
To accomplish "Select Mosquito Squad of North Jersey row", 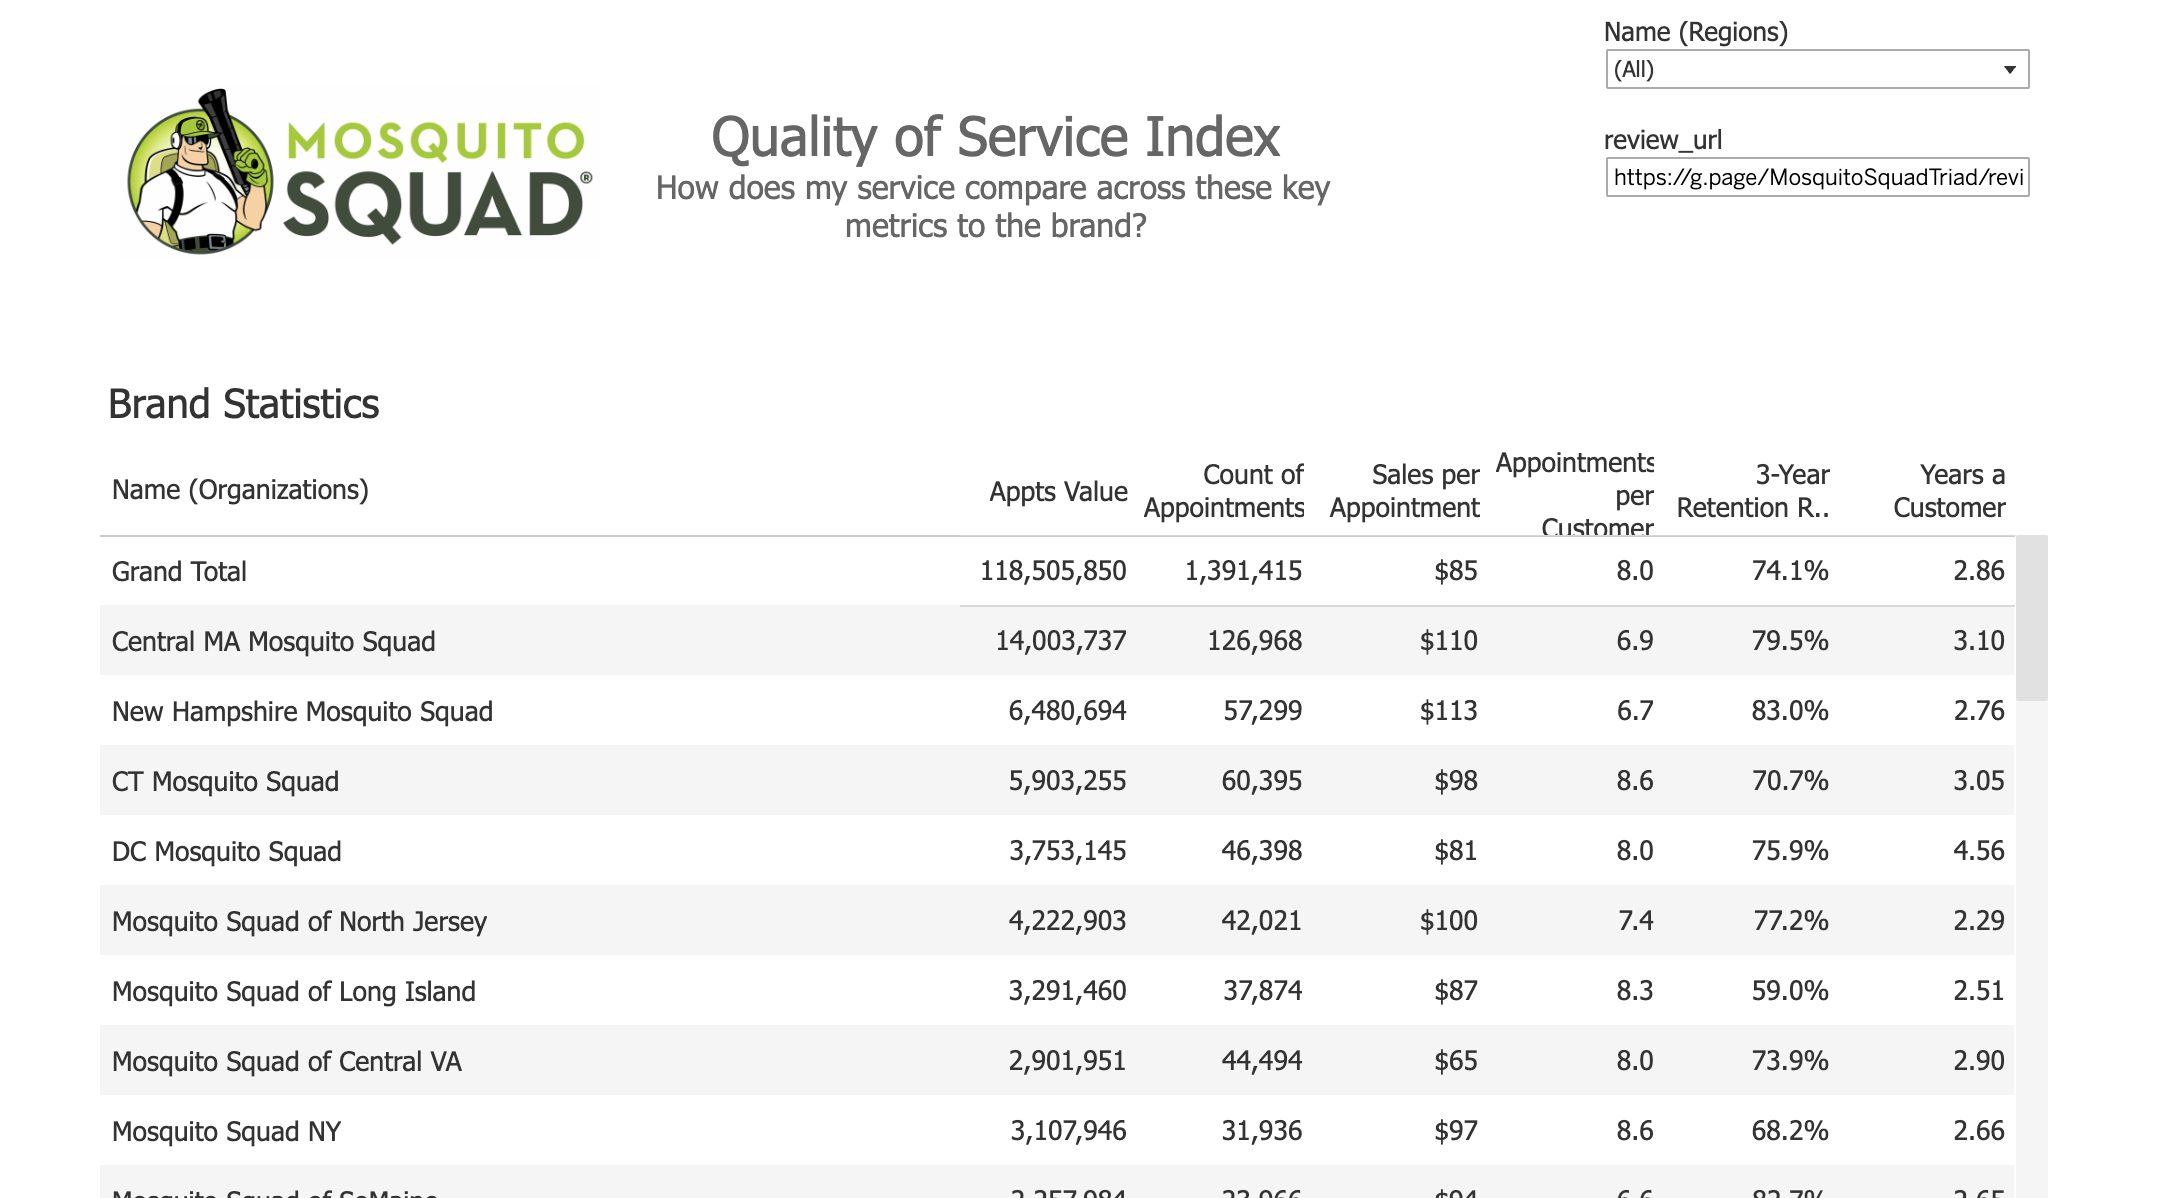I will click(299, 922).
